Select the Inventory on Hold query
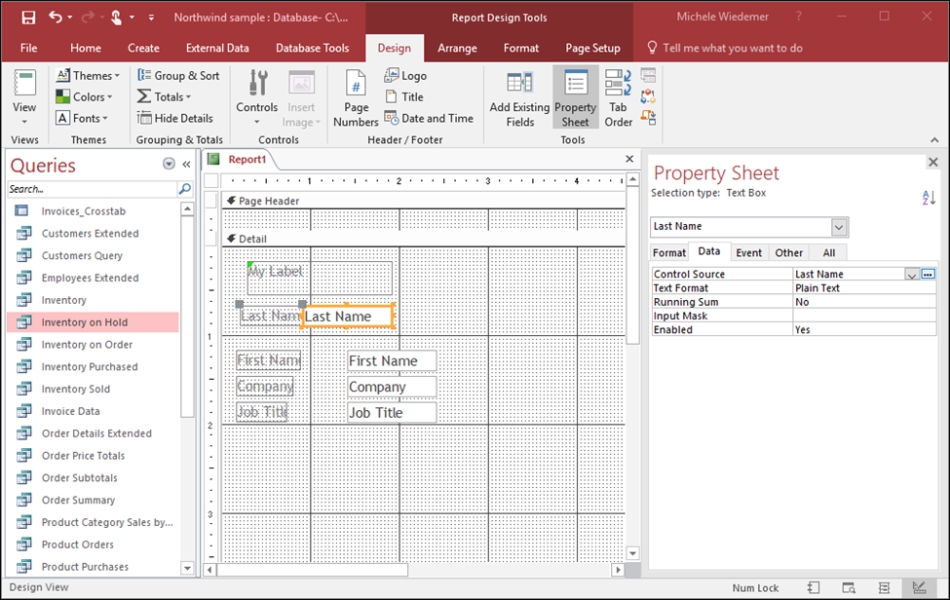 point(93,322)
